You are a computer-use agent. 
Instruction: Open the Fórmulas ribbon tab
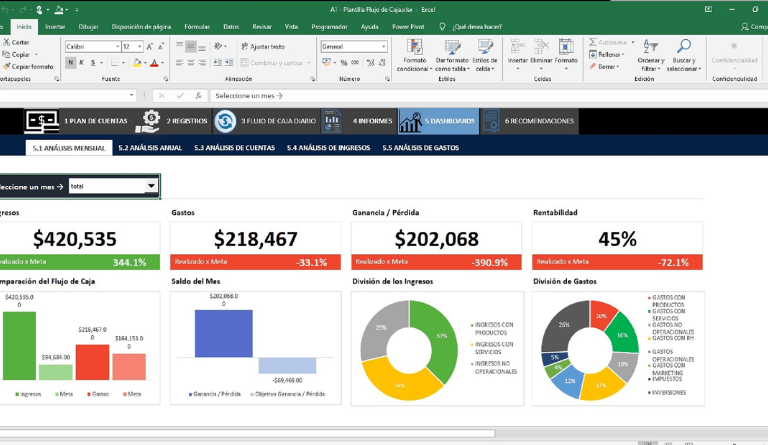[197, 27]
